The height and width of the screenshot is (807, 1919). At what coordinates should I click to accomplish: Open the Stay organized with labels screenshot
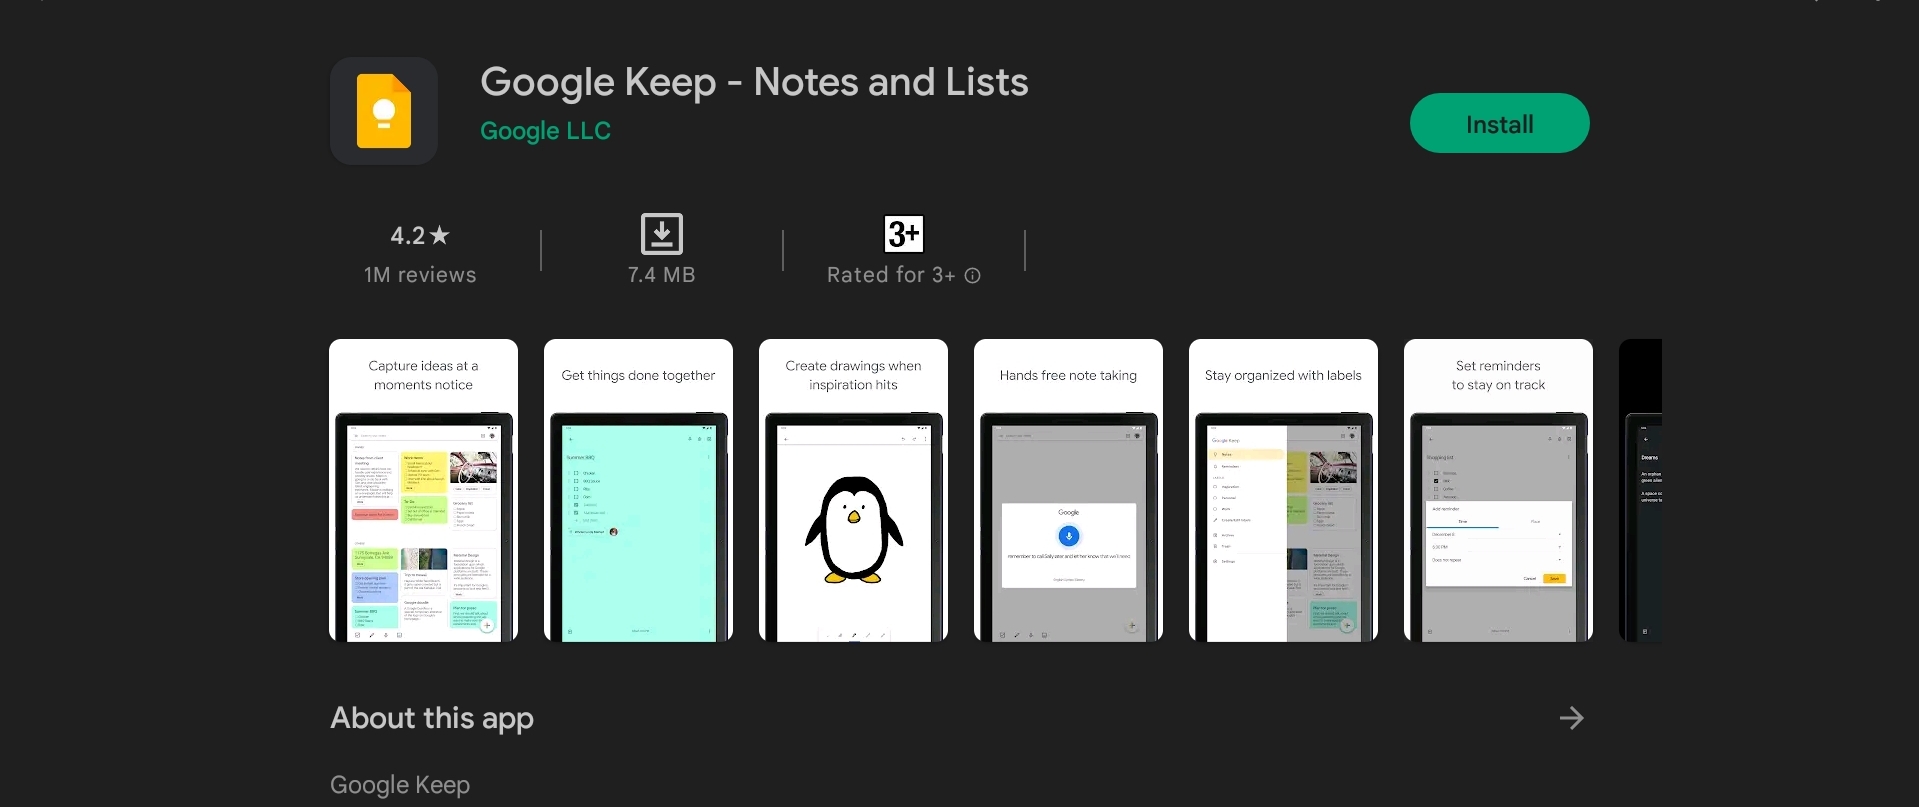point(1283,490)
